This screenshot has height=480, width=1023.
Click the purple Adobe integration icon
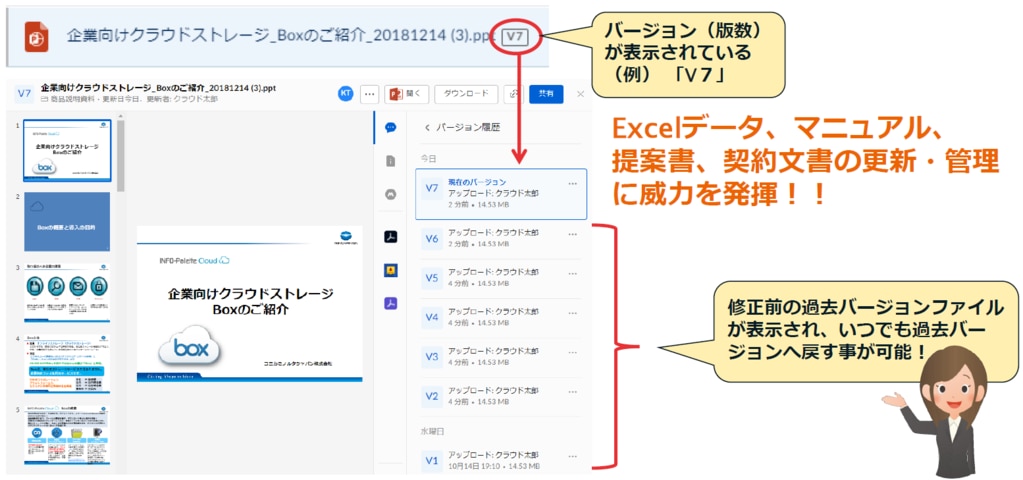tap(391, 303)
